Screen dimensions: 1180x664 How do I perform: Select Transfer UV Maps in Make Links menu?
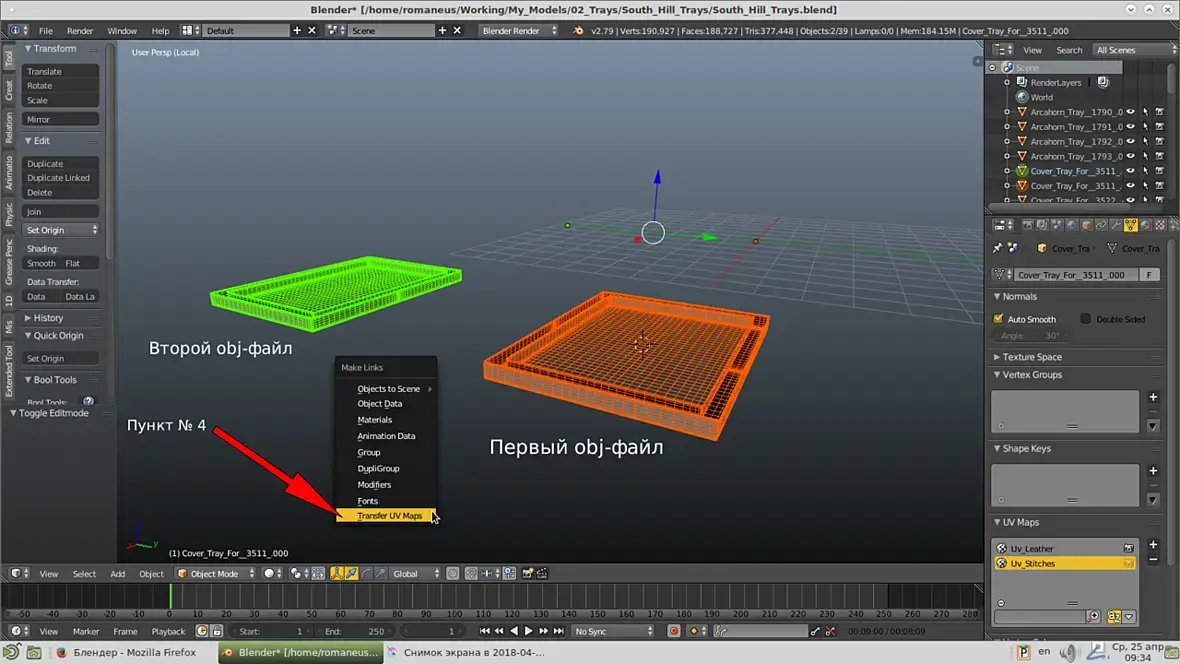(387, 516)
